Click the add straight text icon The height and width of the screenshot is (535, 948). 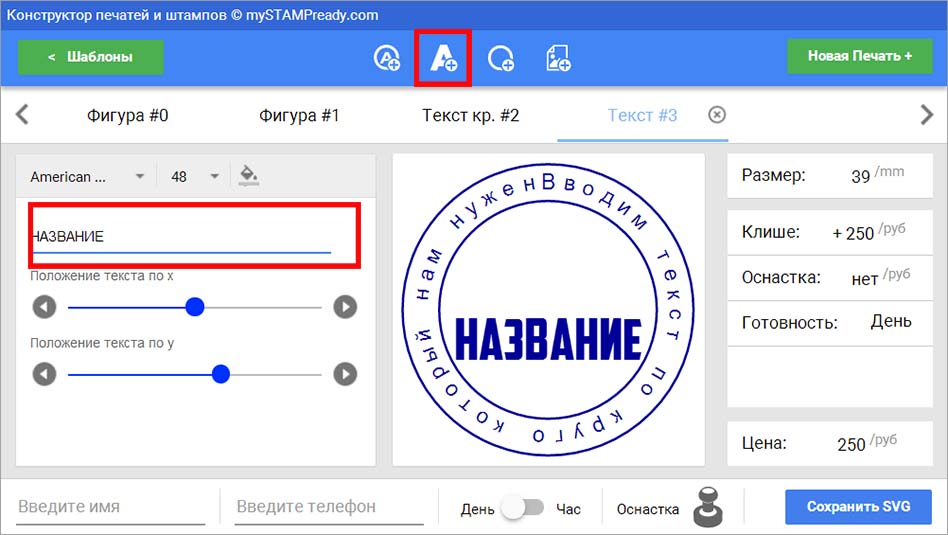[443, 58]
